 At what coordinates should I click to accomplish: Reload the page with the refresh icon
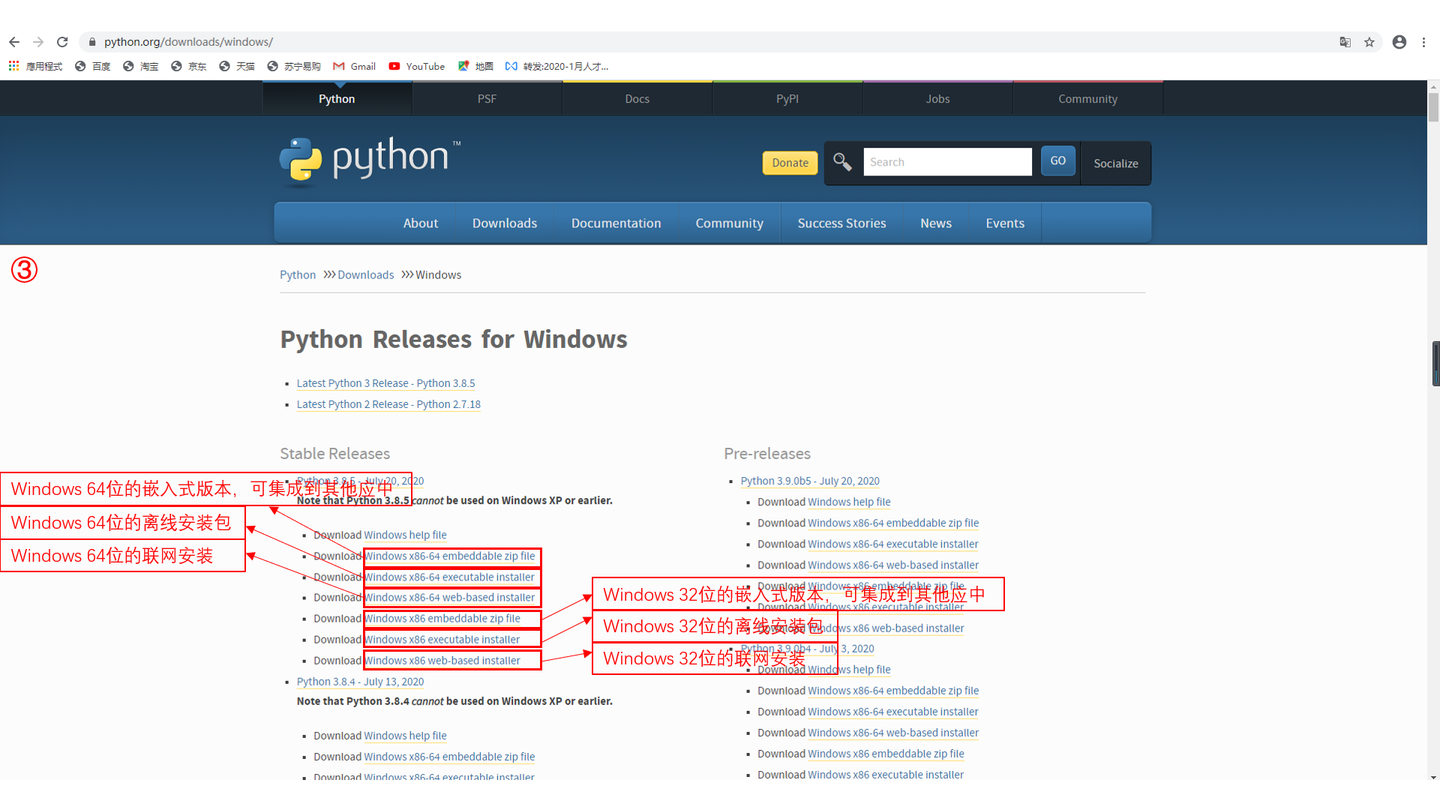(x=62, y=42)
